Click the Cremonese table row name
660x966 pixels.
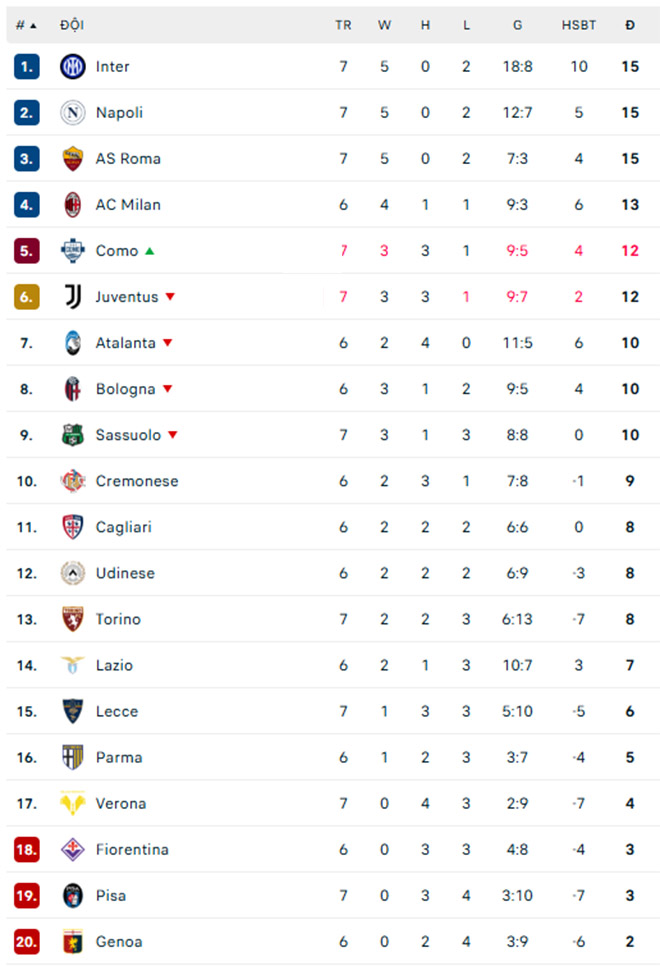pos(137,481)
